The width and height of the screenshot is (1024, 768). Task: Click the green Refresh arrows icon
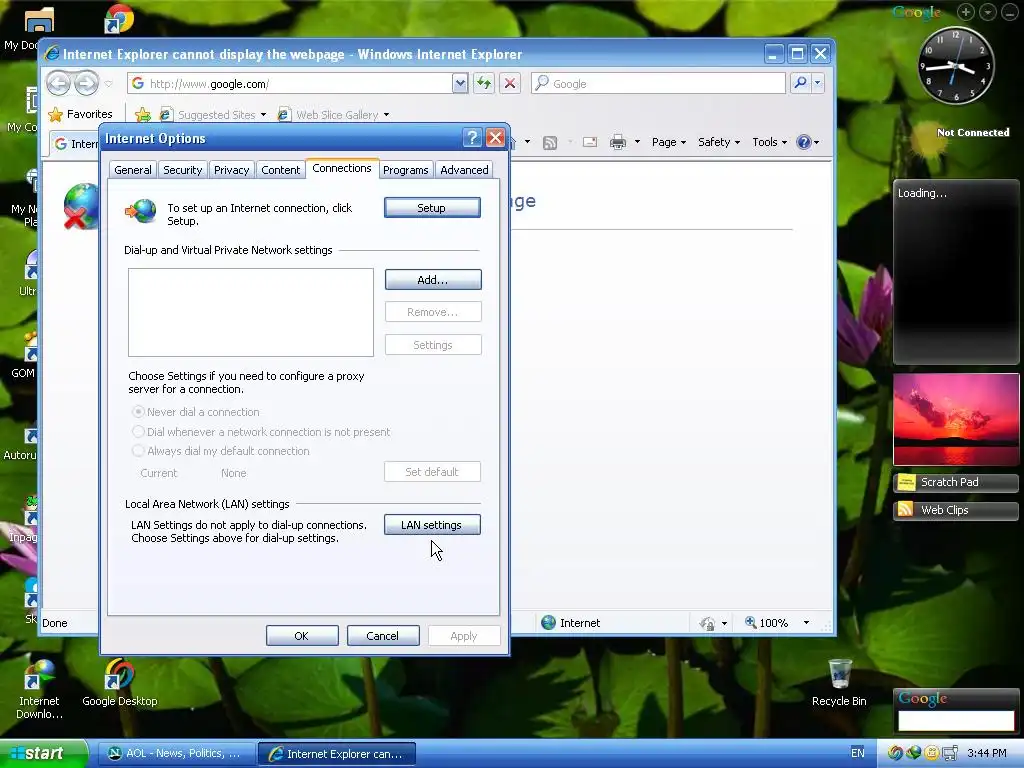(x=483, y=84)
